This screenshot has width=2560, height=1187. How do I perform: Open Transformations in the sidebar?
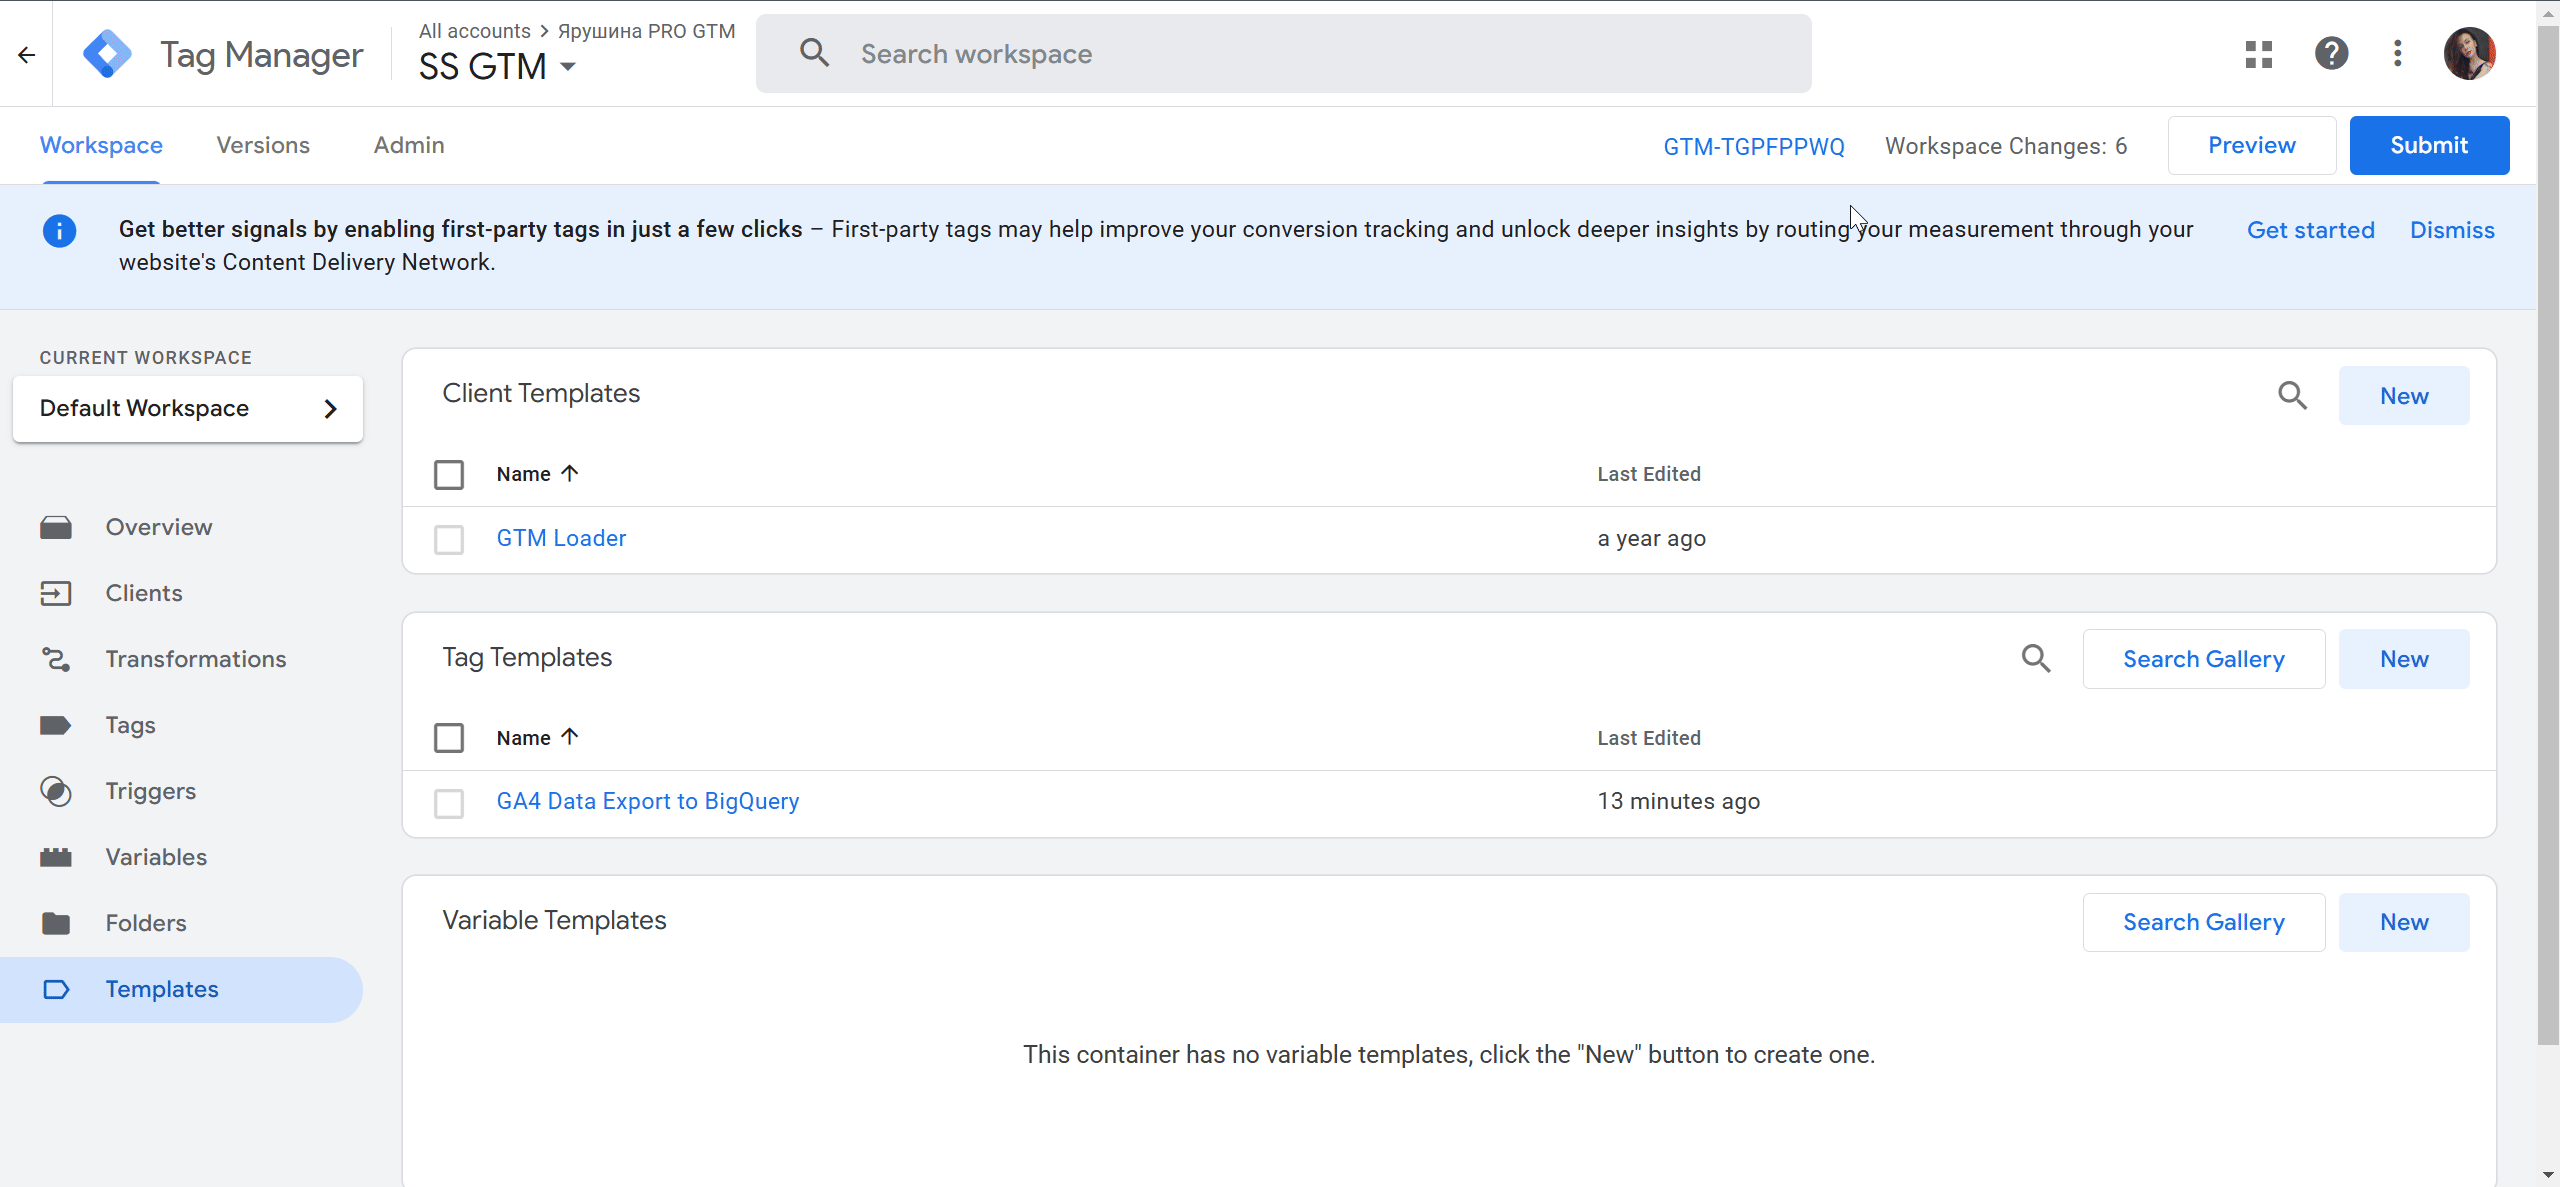[196, 659]
